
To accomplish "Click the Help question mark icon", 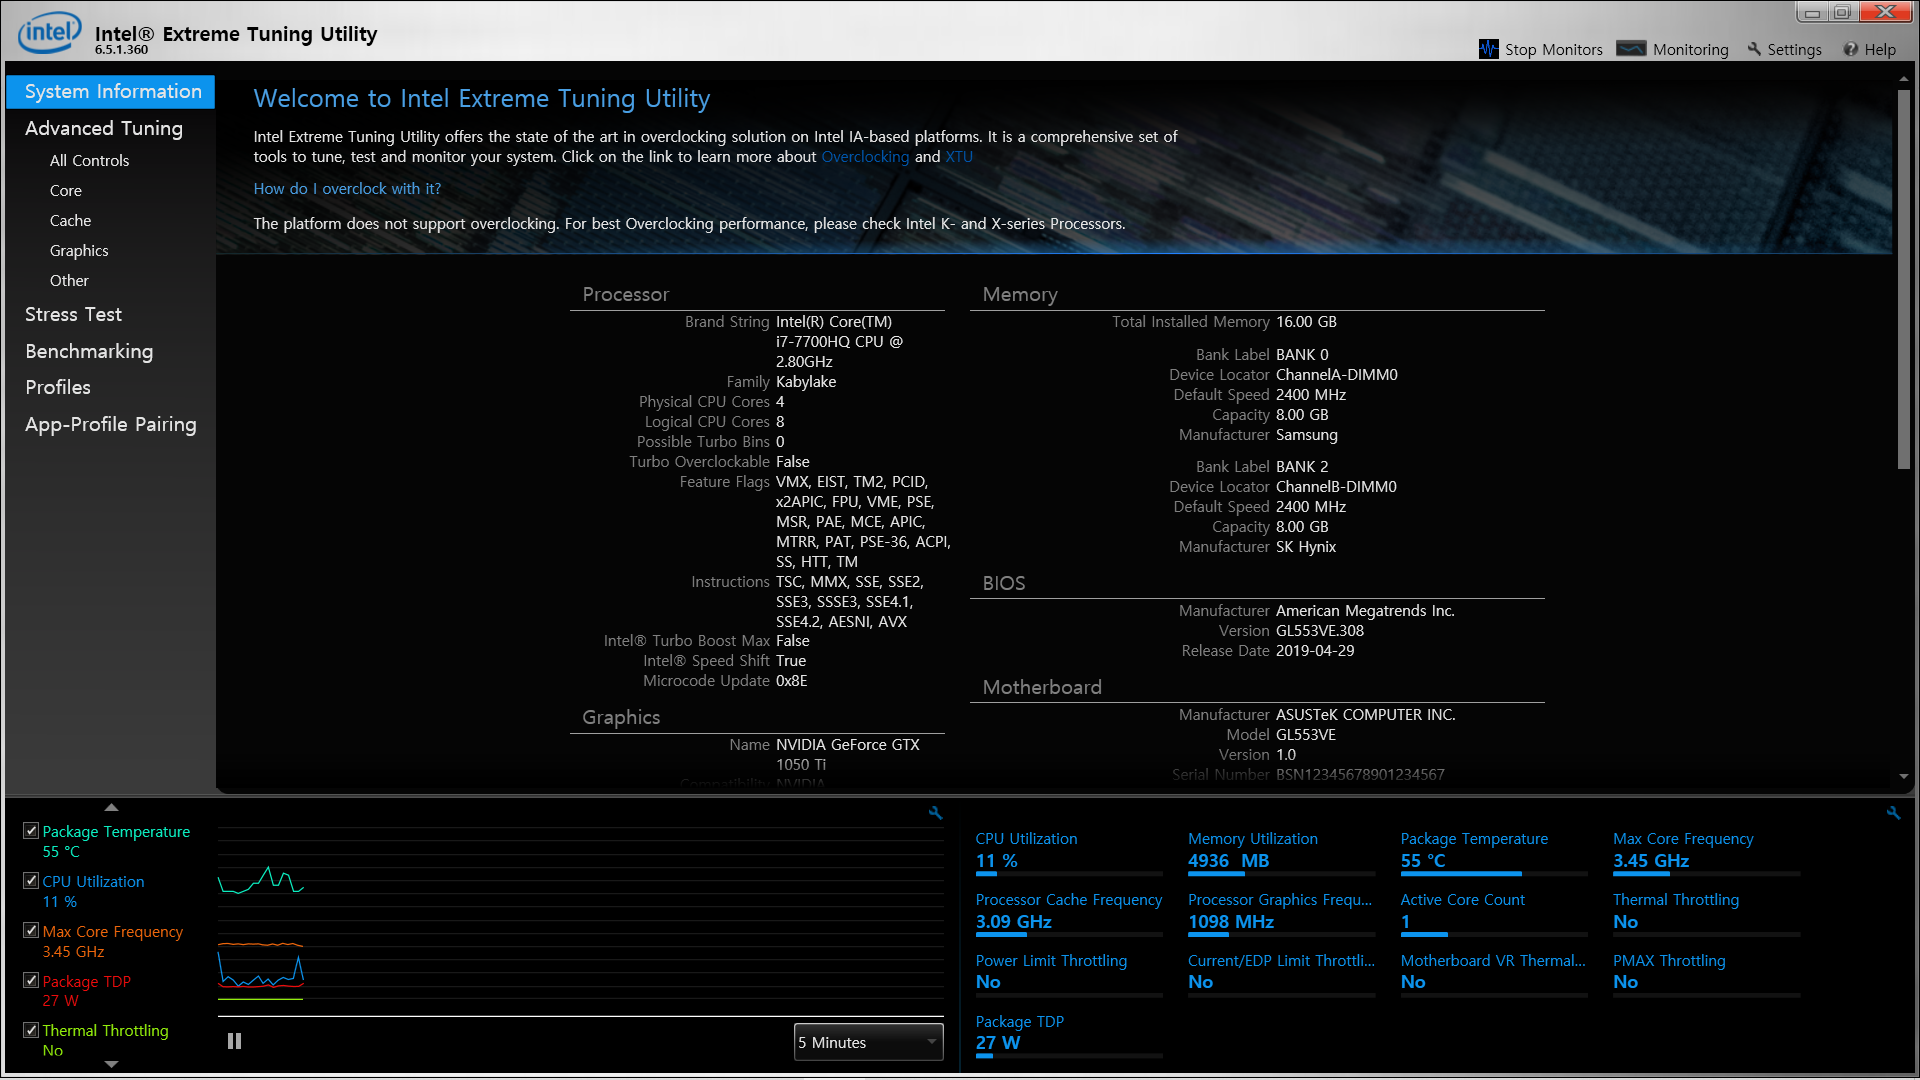I will pyautogui.click(x=1851, y=49).
